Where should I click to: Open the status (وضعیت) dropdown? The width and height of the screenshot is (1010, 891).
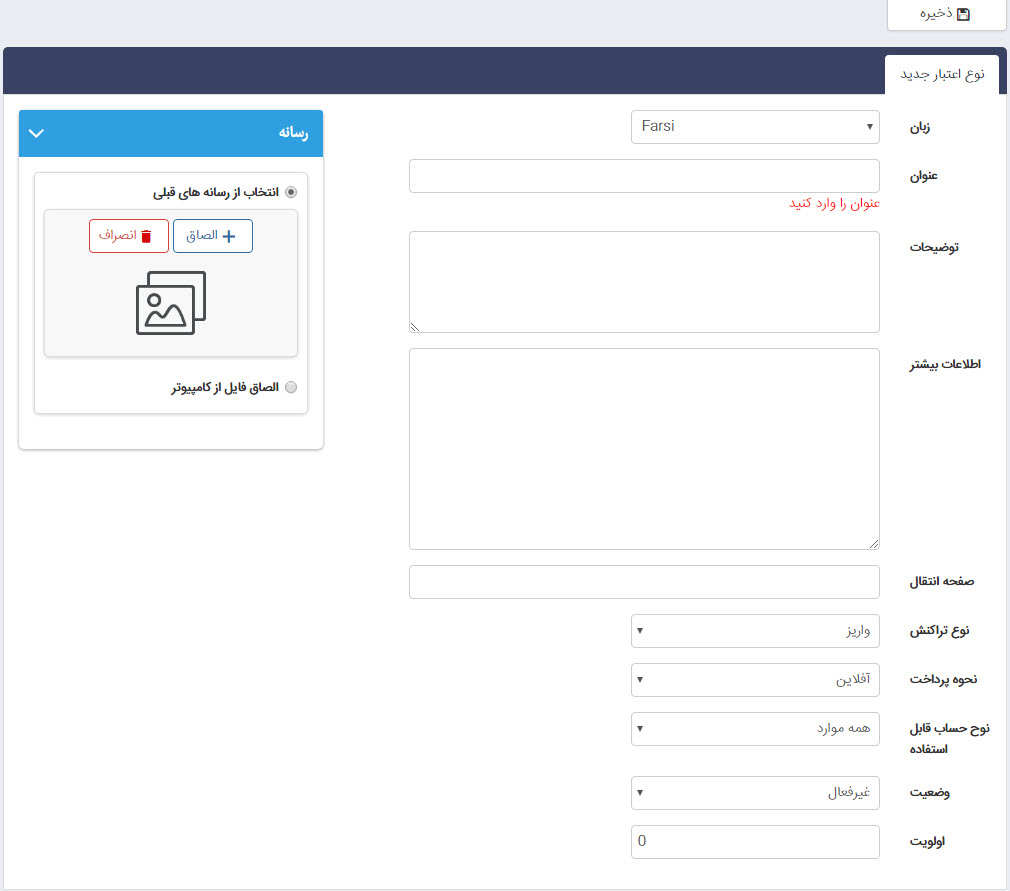click(755, 793)
